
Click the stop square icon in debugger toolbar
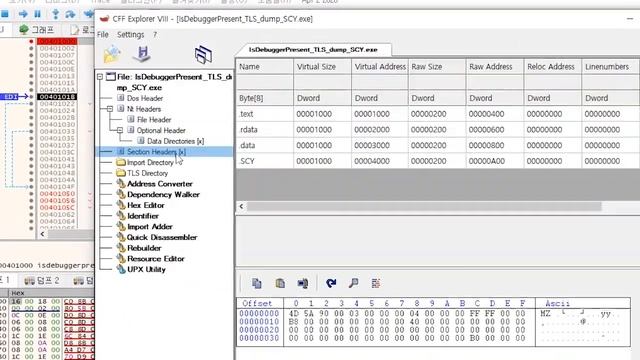[x=5, y=14]
